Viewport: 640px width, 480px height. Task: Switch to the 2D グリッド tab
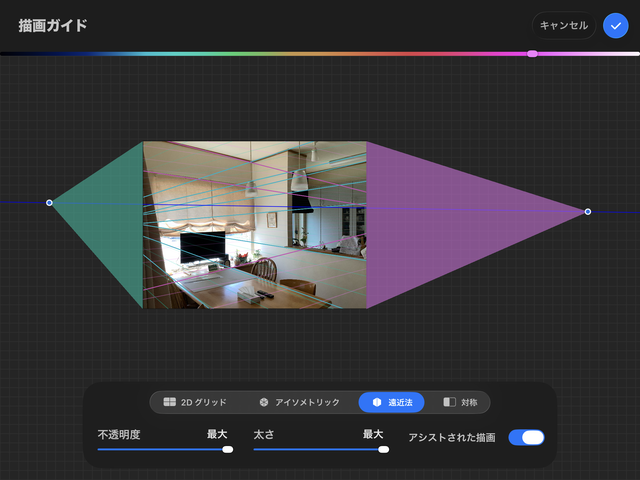tap(195, 402)
